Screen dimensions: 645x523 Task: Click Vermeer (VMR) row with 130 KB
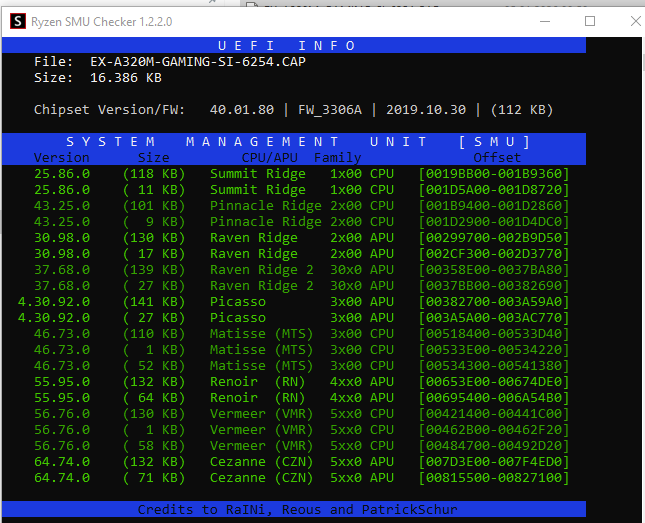click(302, 414)
